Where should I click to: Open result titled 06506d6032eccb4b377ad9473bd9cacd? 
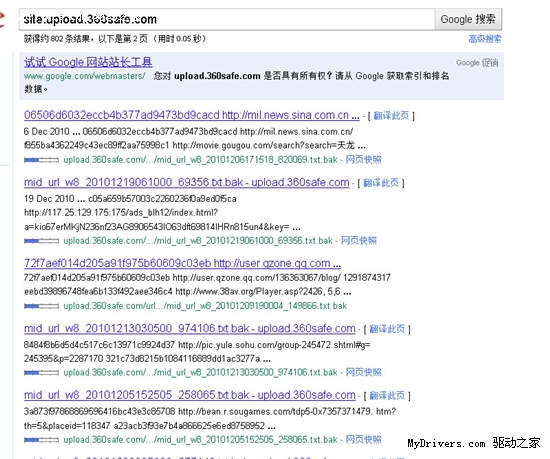tap(192, 115)
